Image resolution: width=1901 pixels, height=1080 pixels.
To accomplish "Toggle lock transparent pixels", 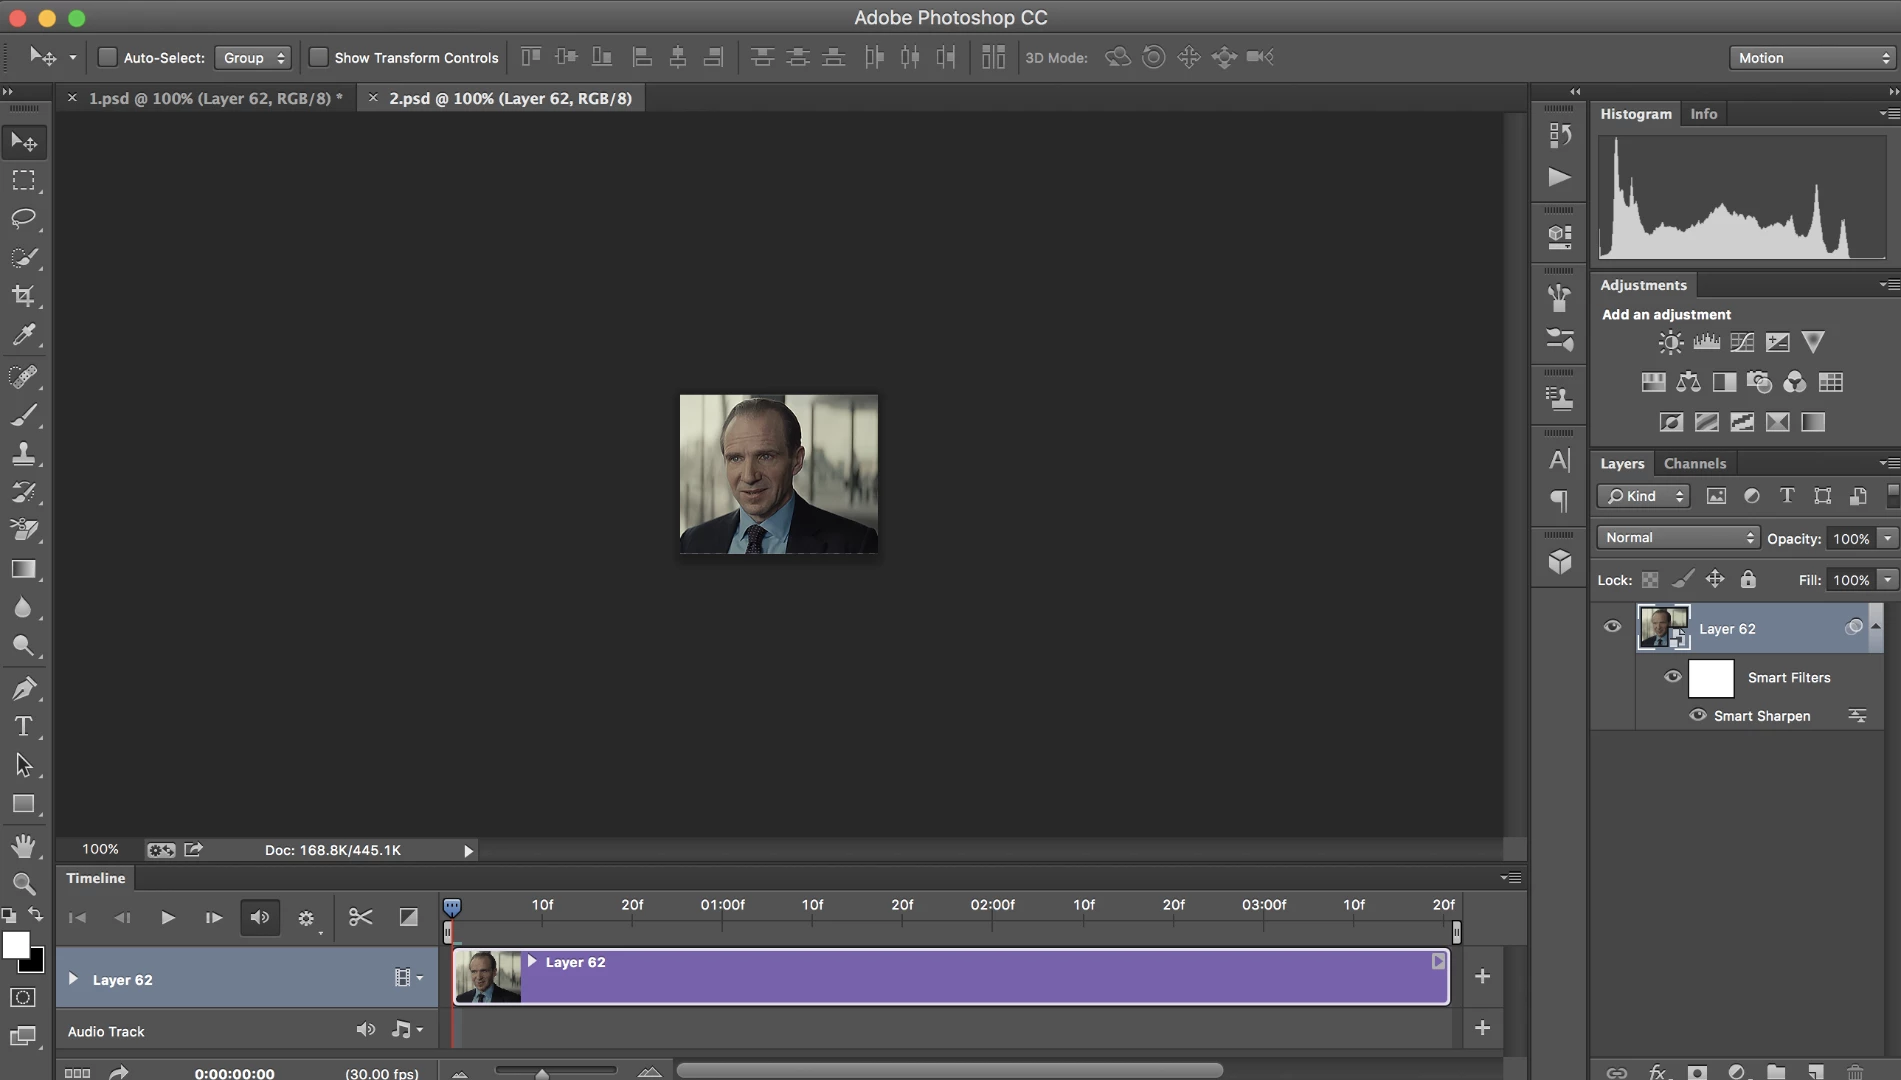I will pyautogui.click(x=1650, y=580).
